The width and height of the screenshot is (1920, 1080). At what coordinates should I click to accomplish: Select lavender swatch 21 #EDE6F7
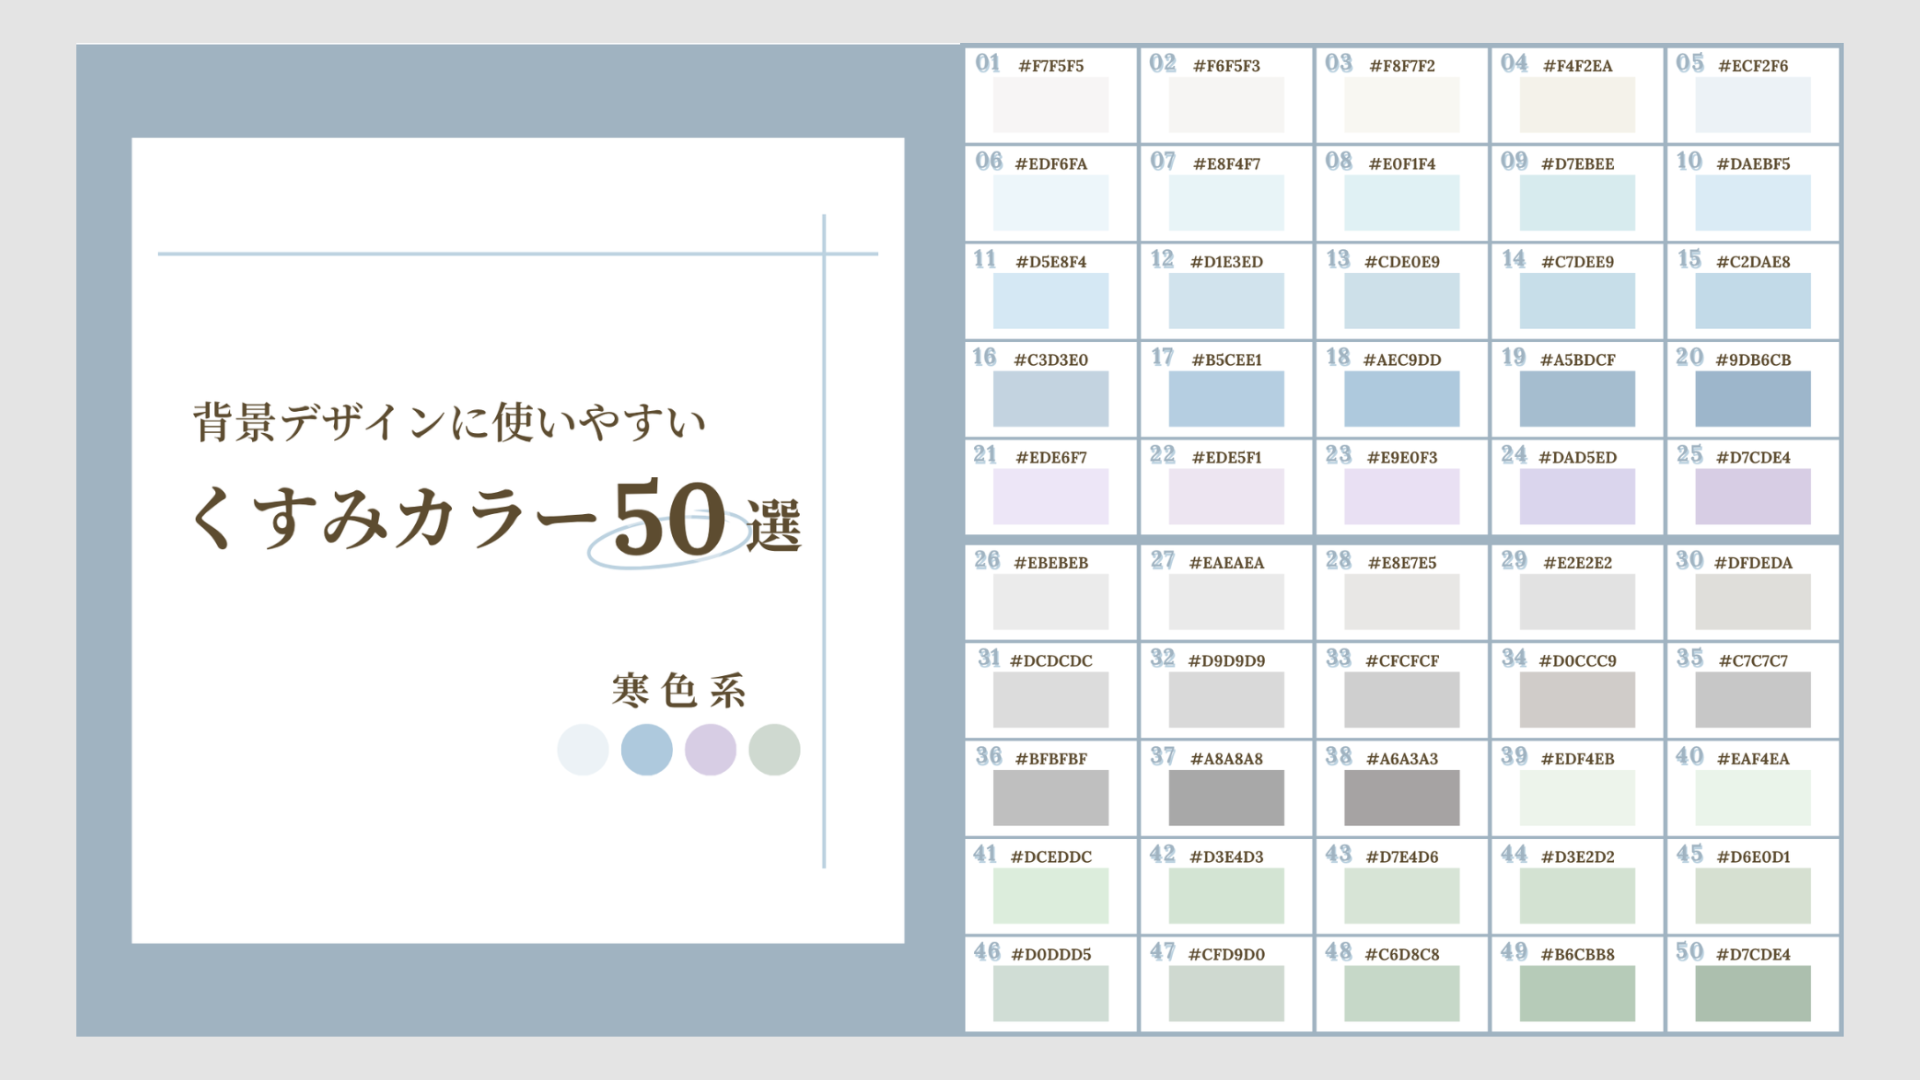click(1048, 496)
